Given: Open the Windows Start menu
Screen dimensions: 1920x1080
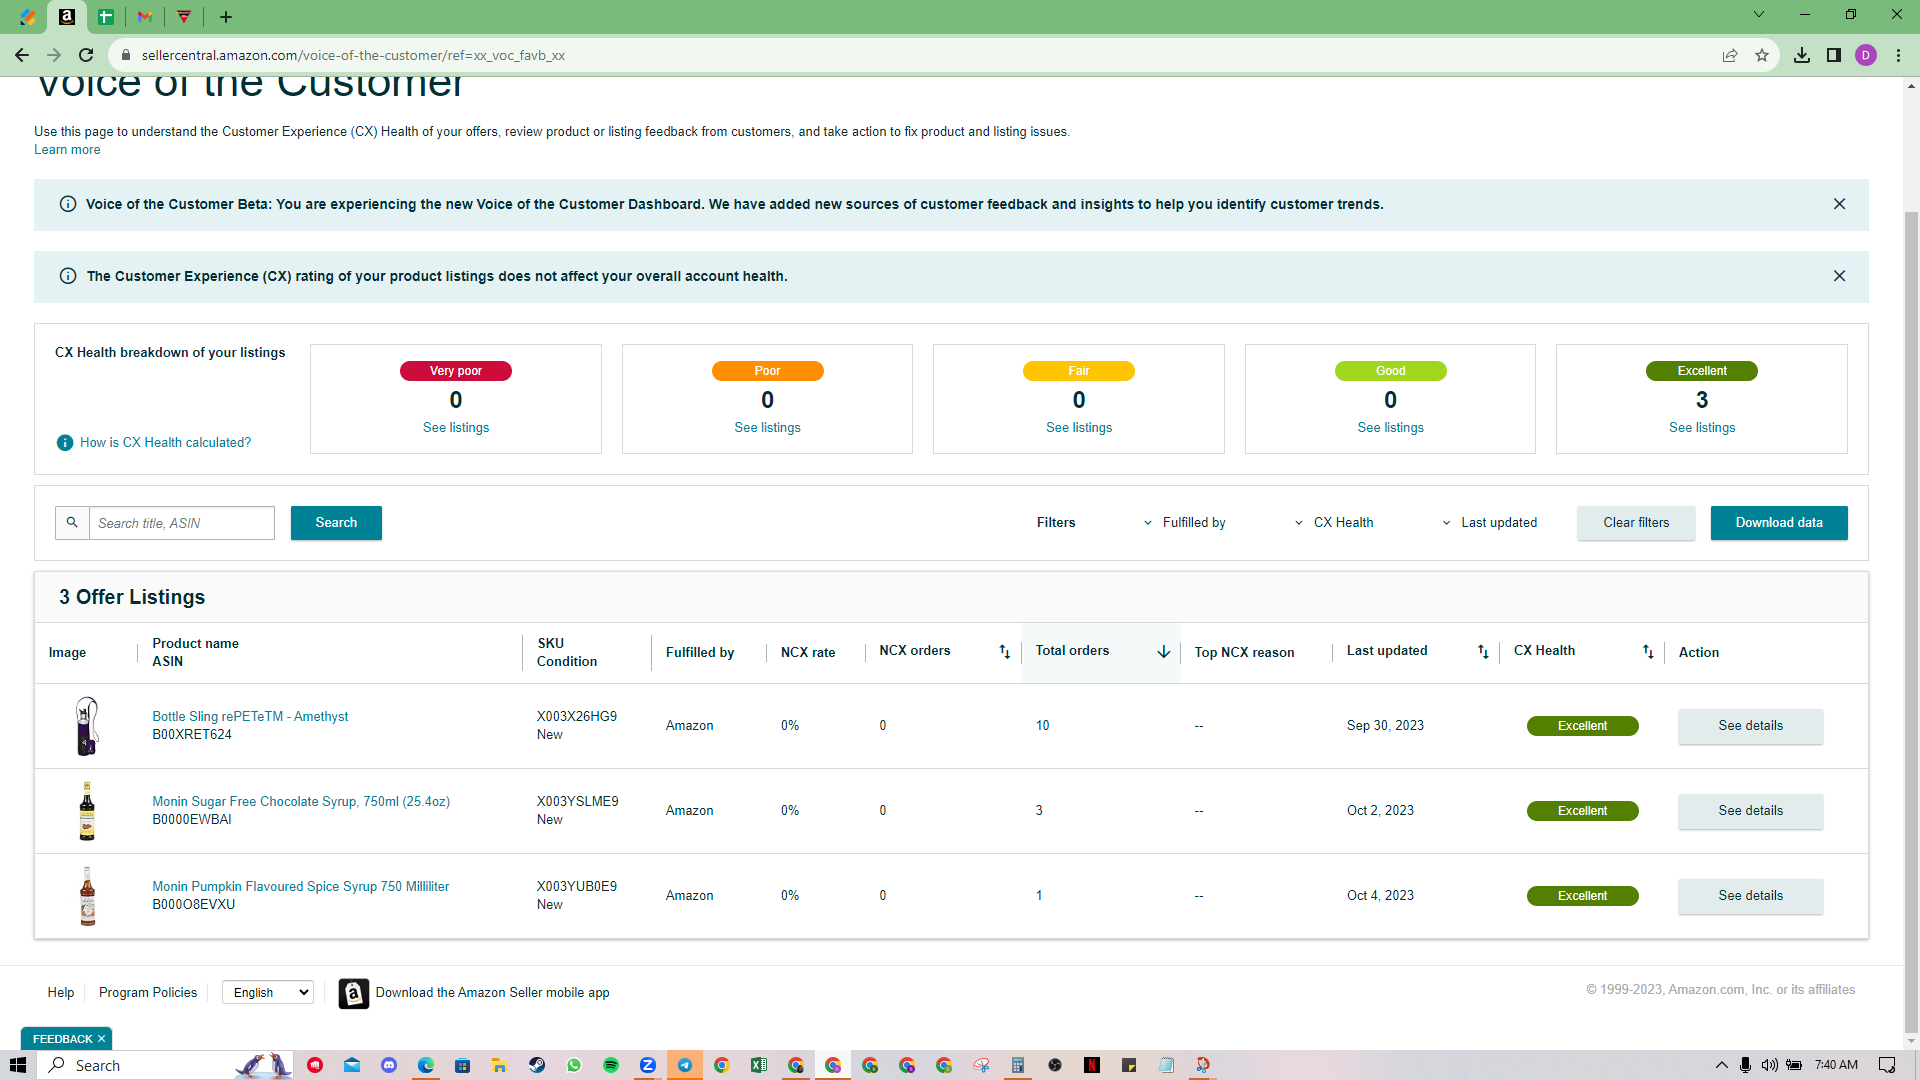Looking at the screenshot, I should (18, 1065).
